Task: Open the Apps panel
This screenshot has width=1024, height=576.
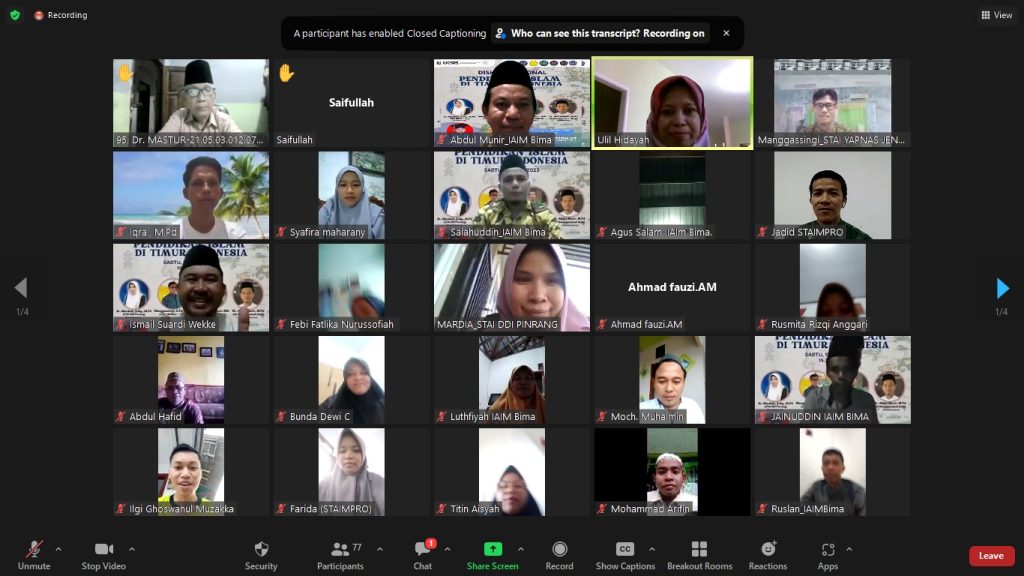Action: tap(827, 555)
